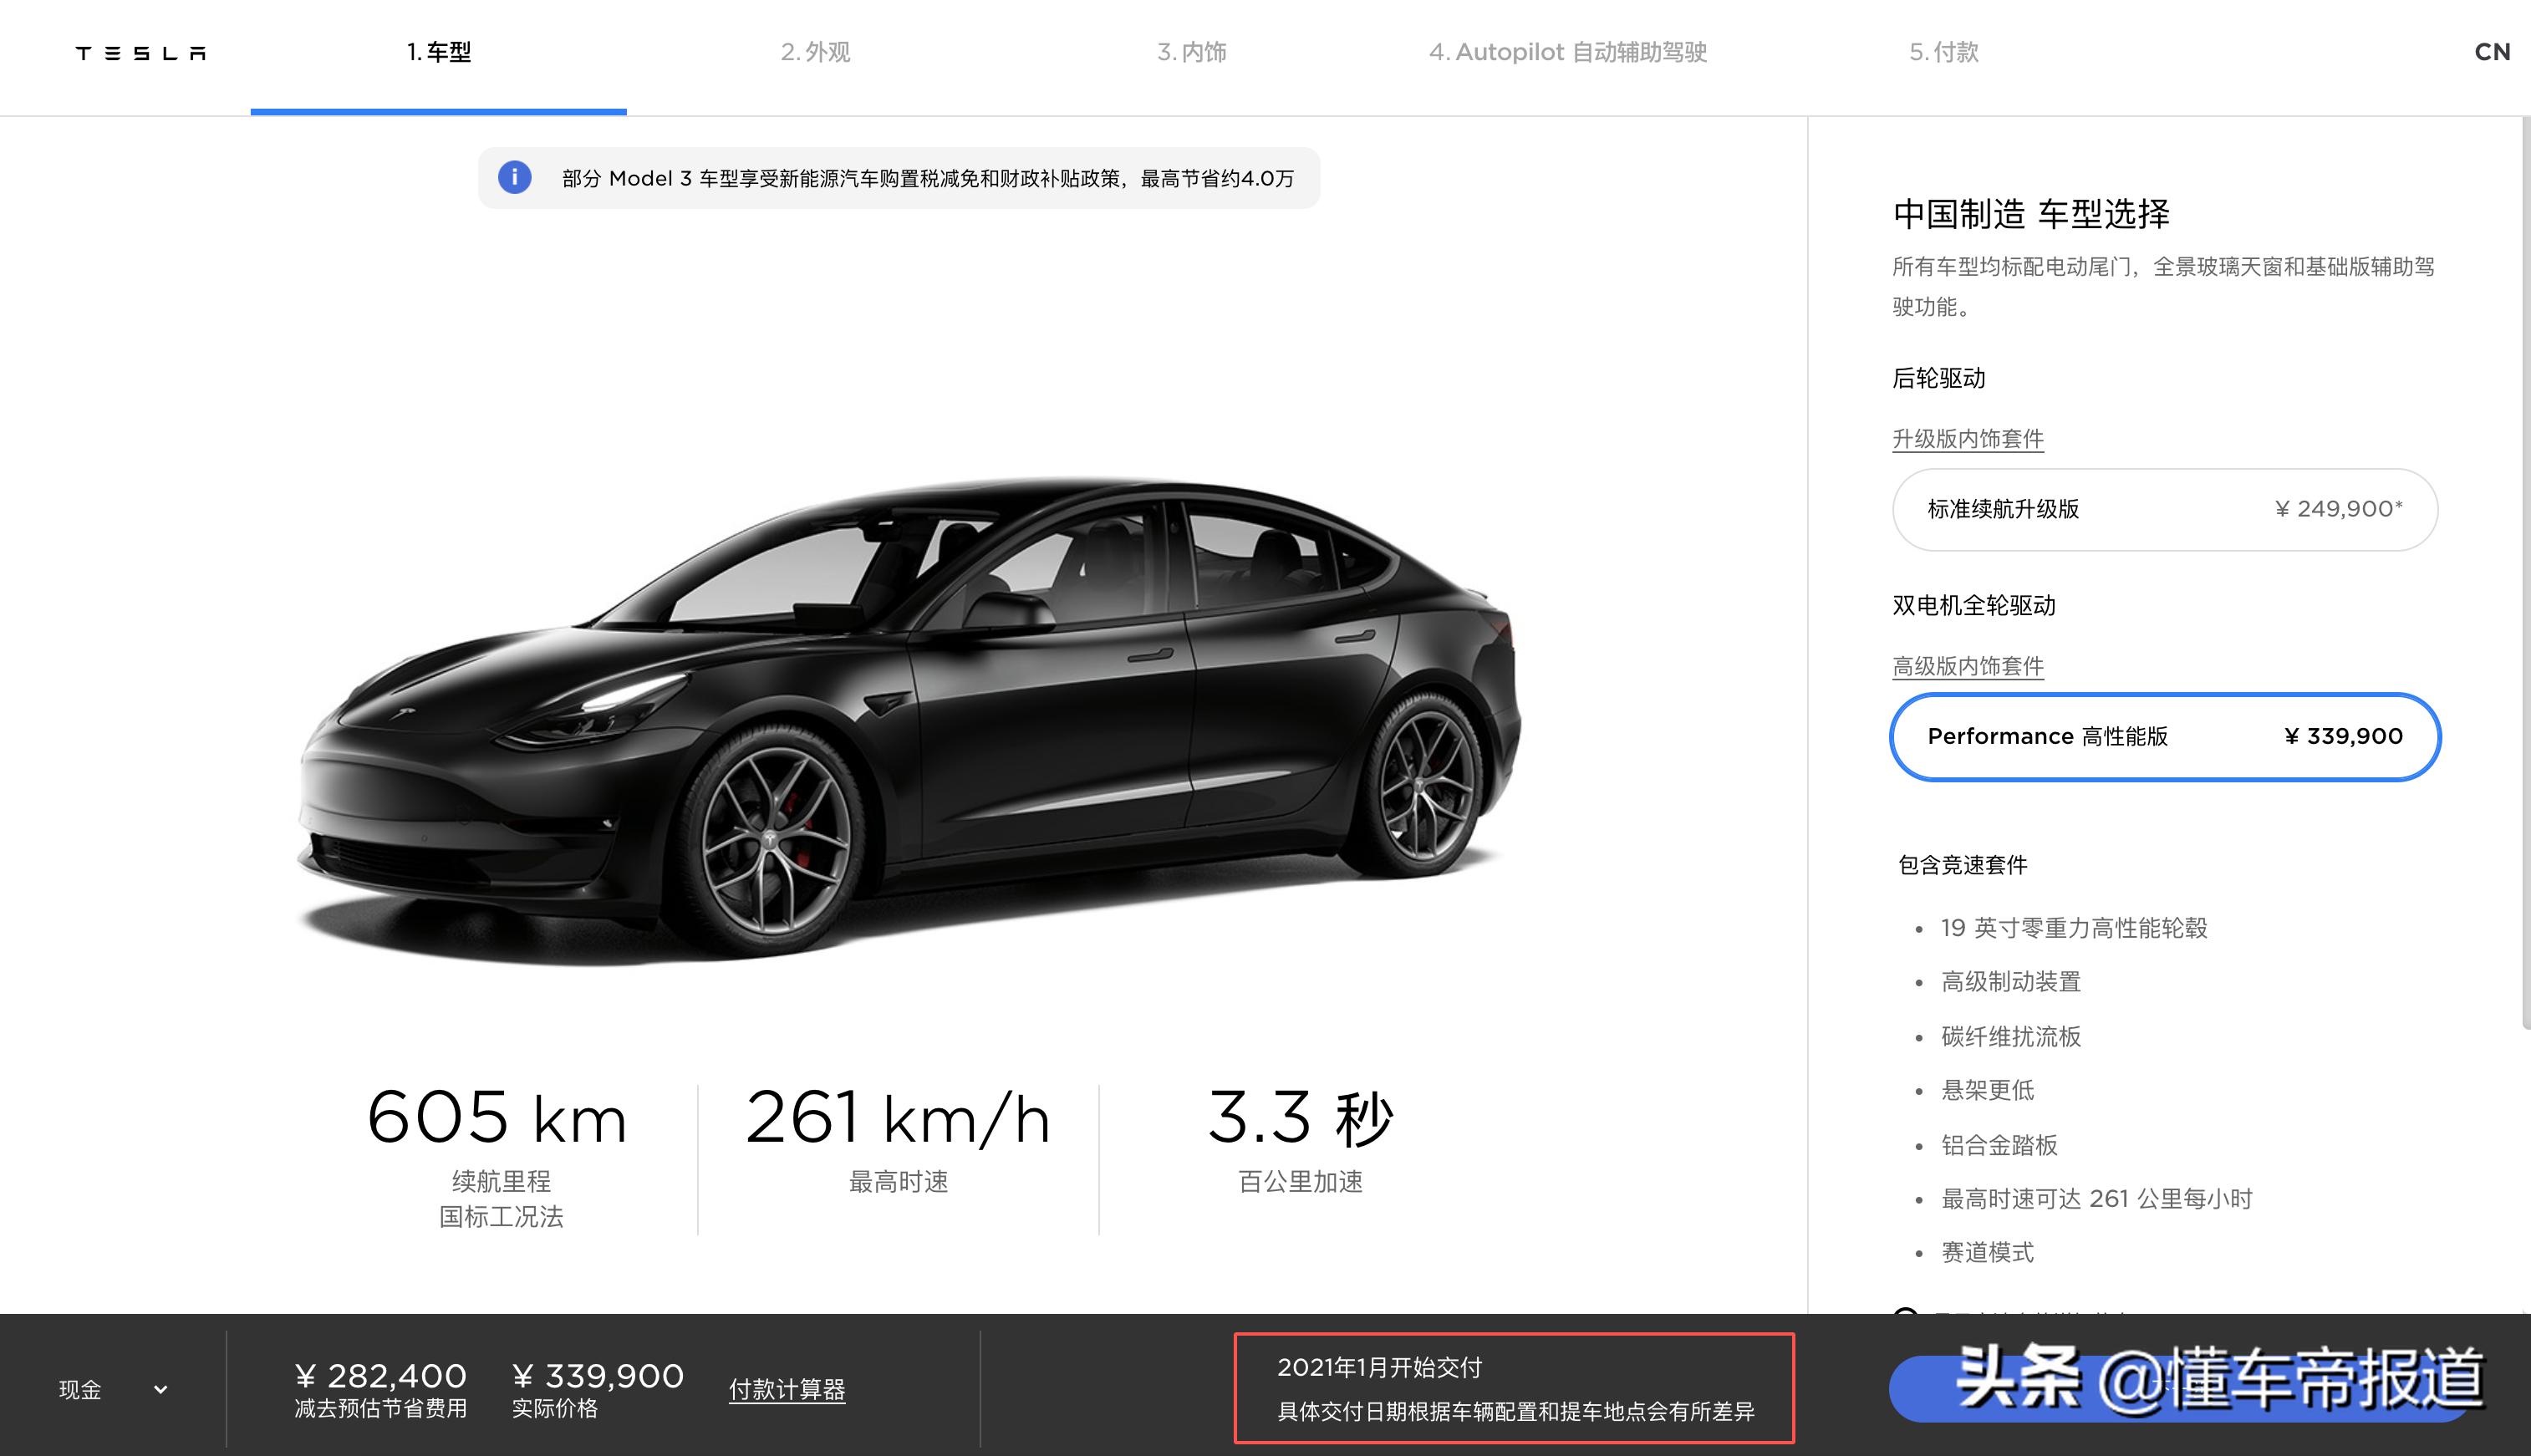Screen dimensions: 2531x1456
Task: Click the 605 km range figure
Action: coord(498,1117)
